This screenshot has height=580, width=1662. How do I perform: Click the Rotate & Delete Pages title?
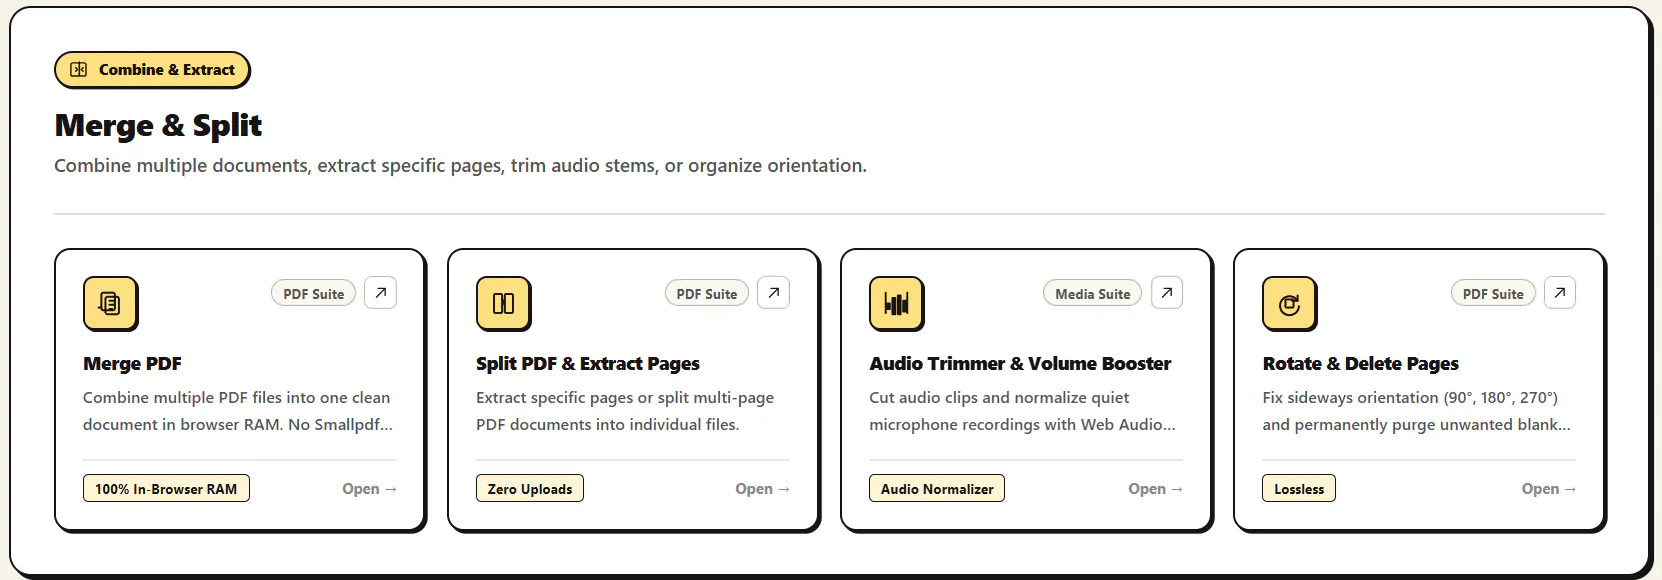[1360, 364]
